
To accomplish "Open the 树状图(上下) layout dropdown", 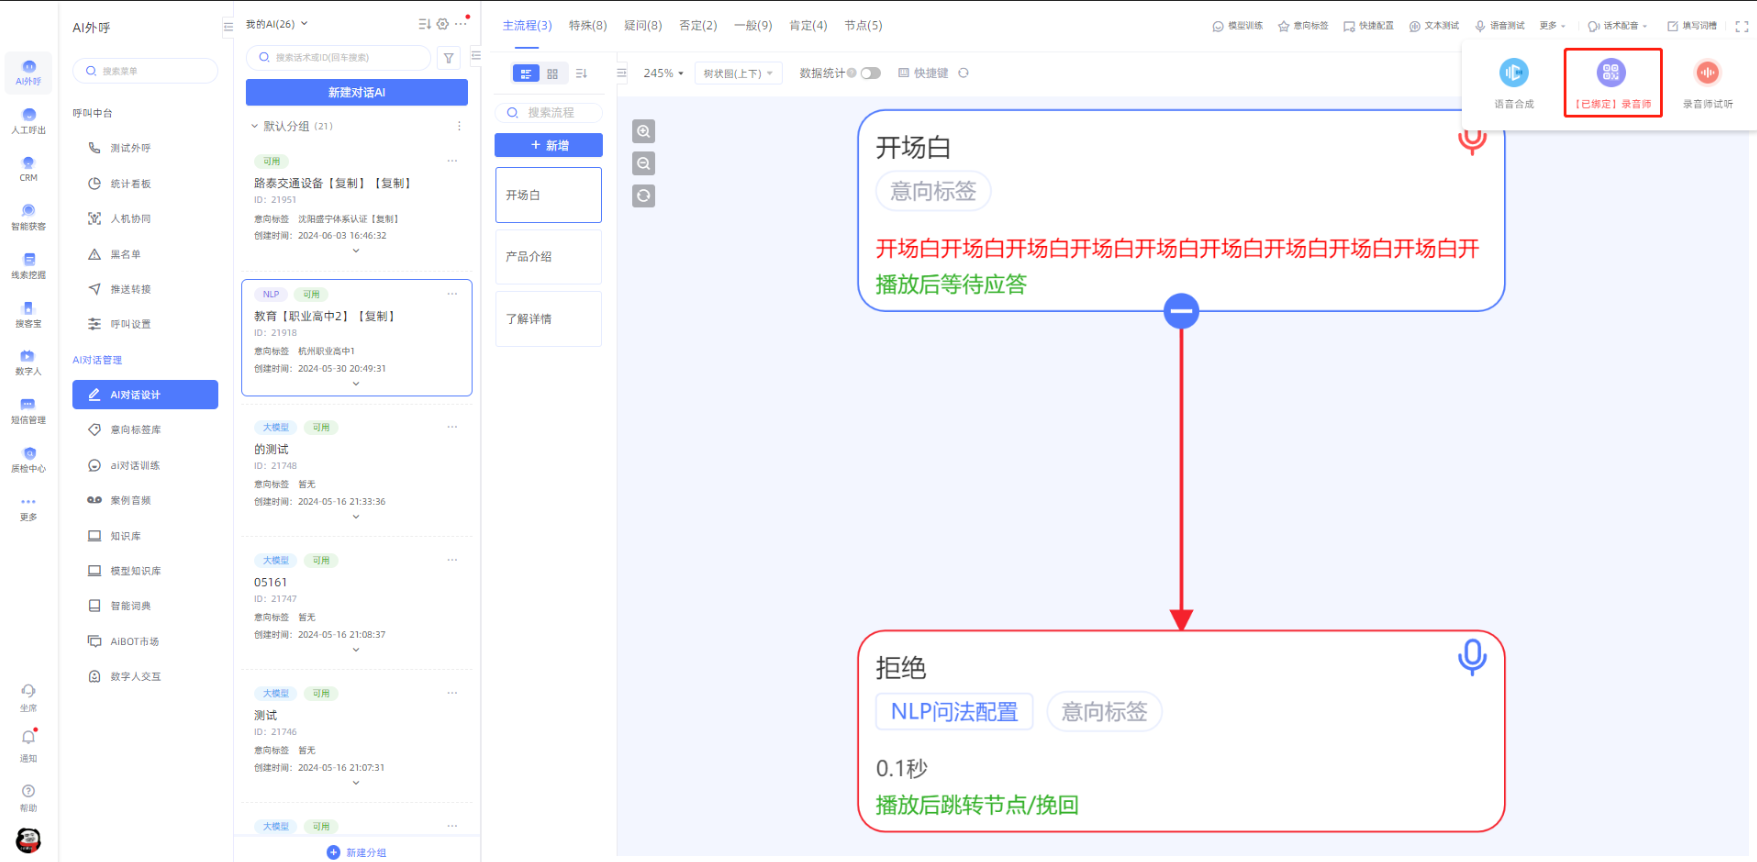I will click(738, 73).
